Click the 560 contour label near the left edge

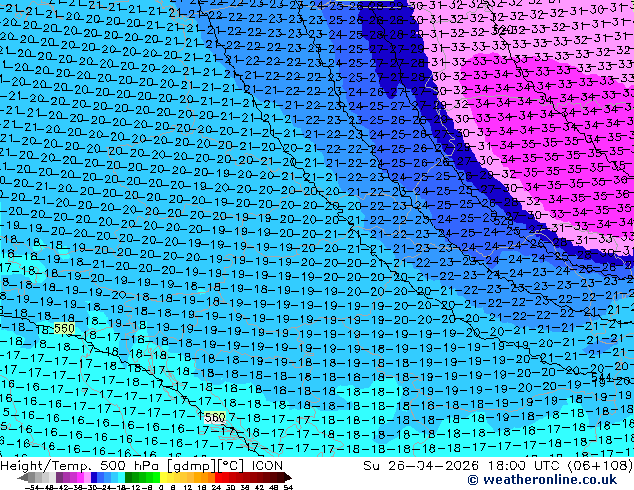tap(64, 329)
